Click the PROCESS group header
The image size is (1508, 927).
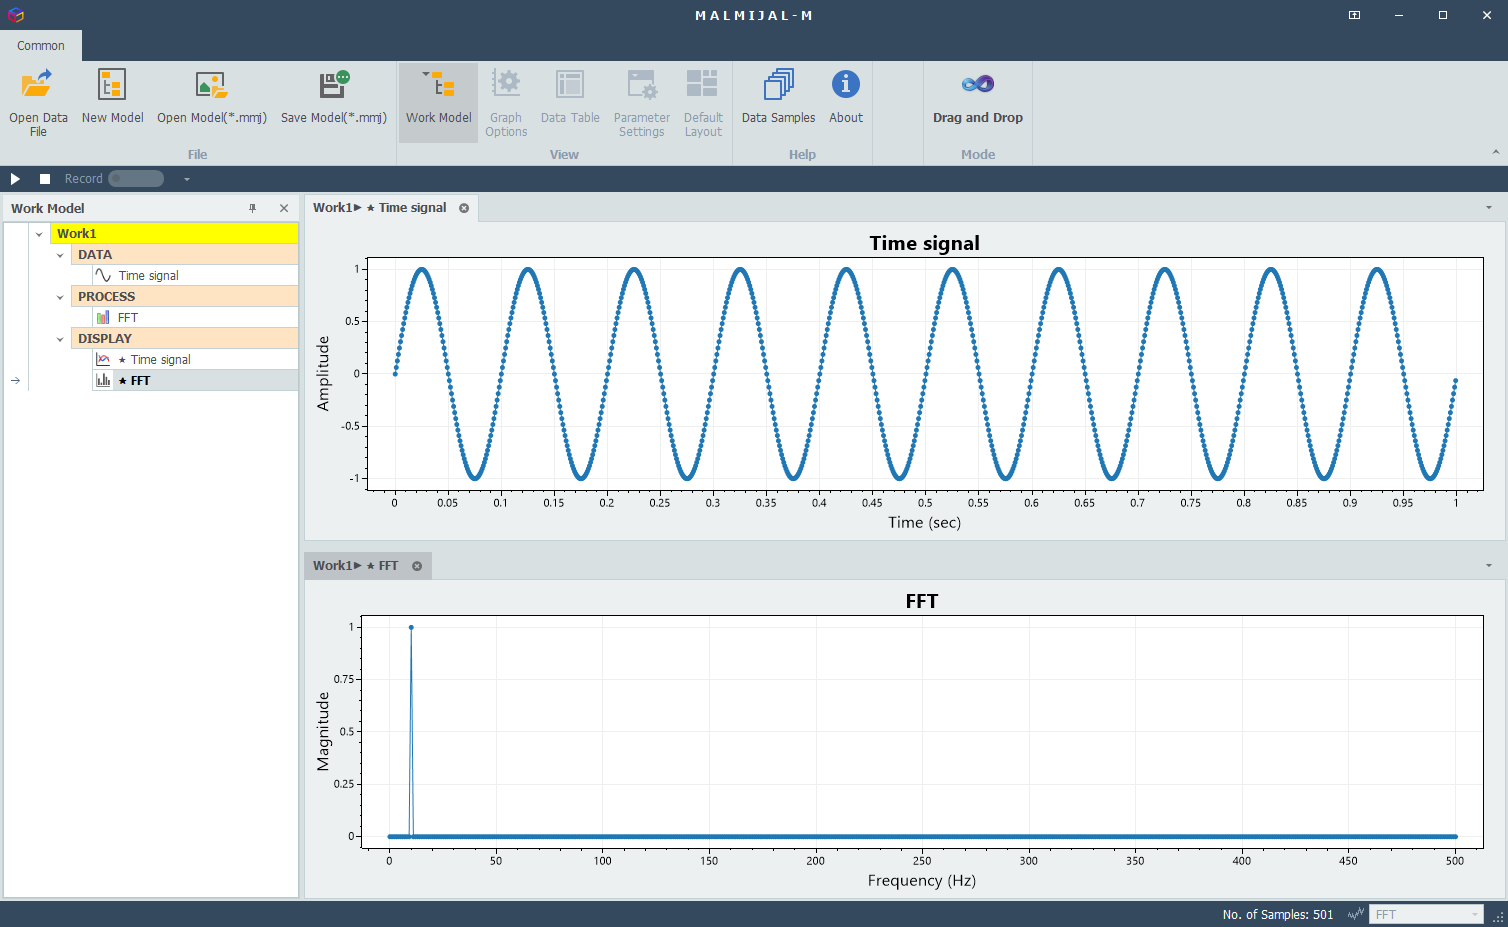point(184,296)
